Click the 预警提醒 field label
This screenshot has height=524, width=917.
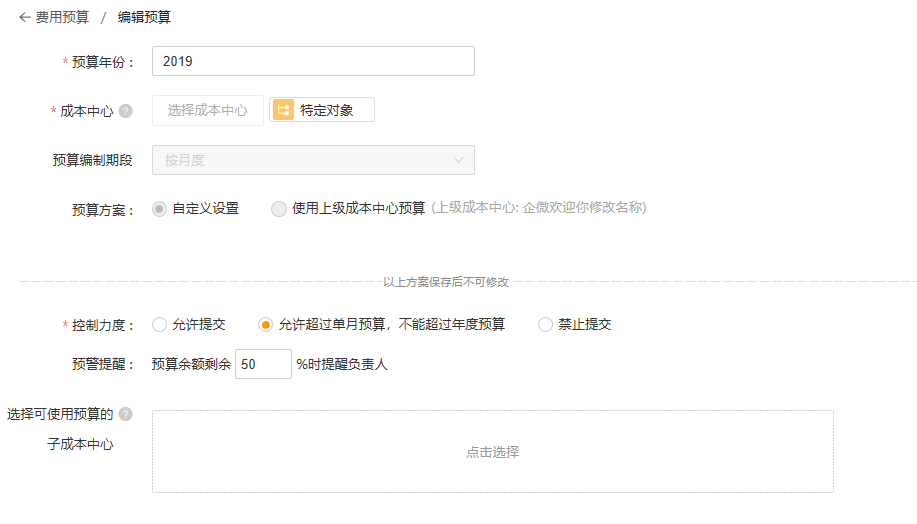[x=103, y=364]
